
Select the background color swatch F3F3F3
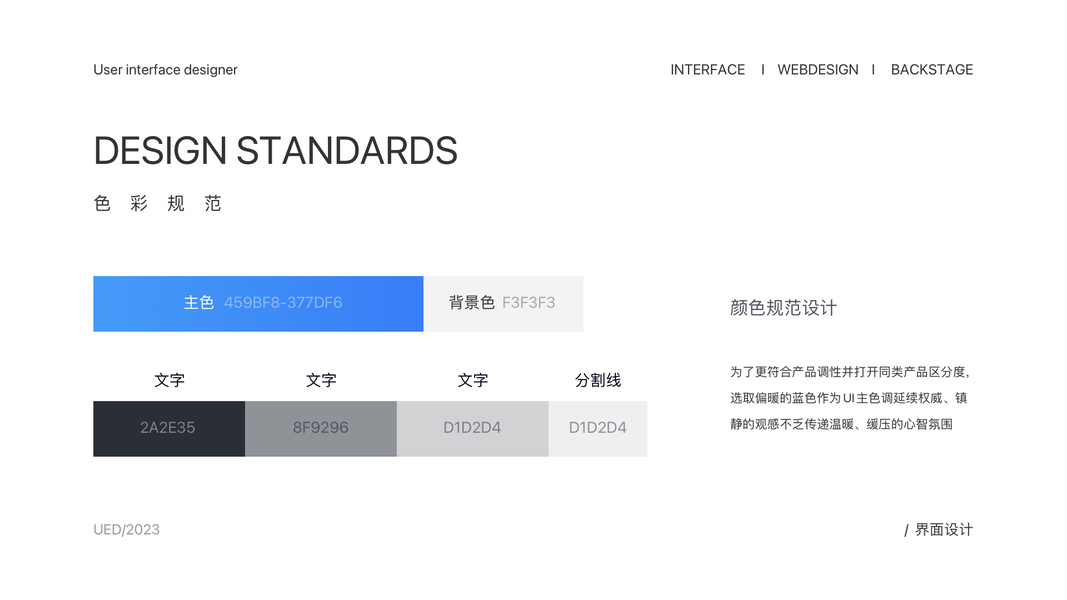coord(504,303)
